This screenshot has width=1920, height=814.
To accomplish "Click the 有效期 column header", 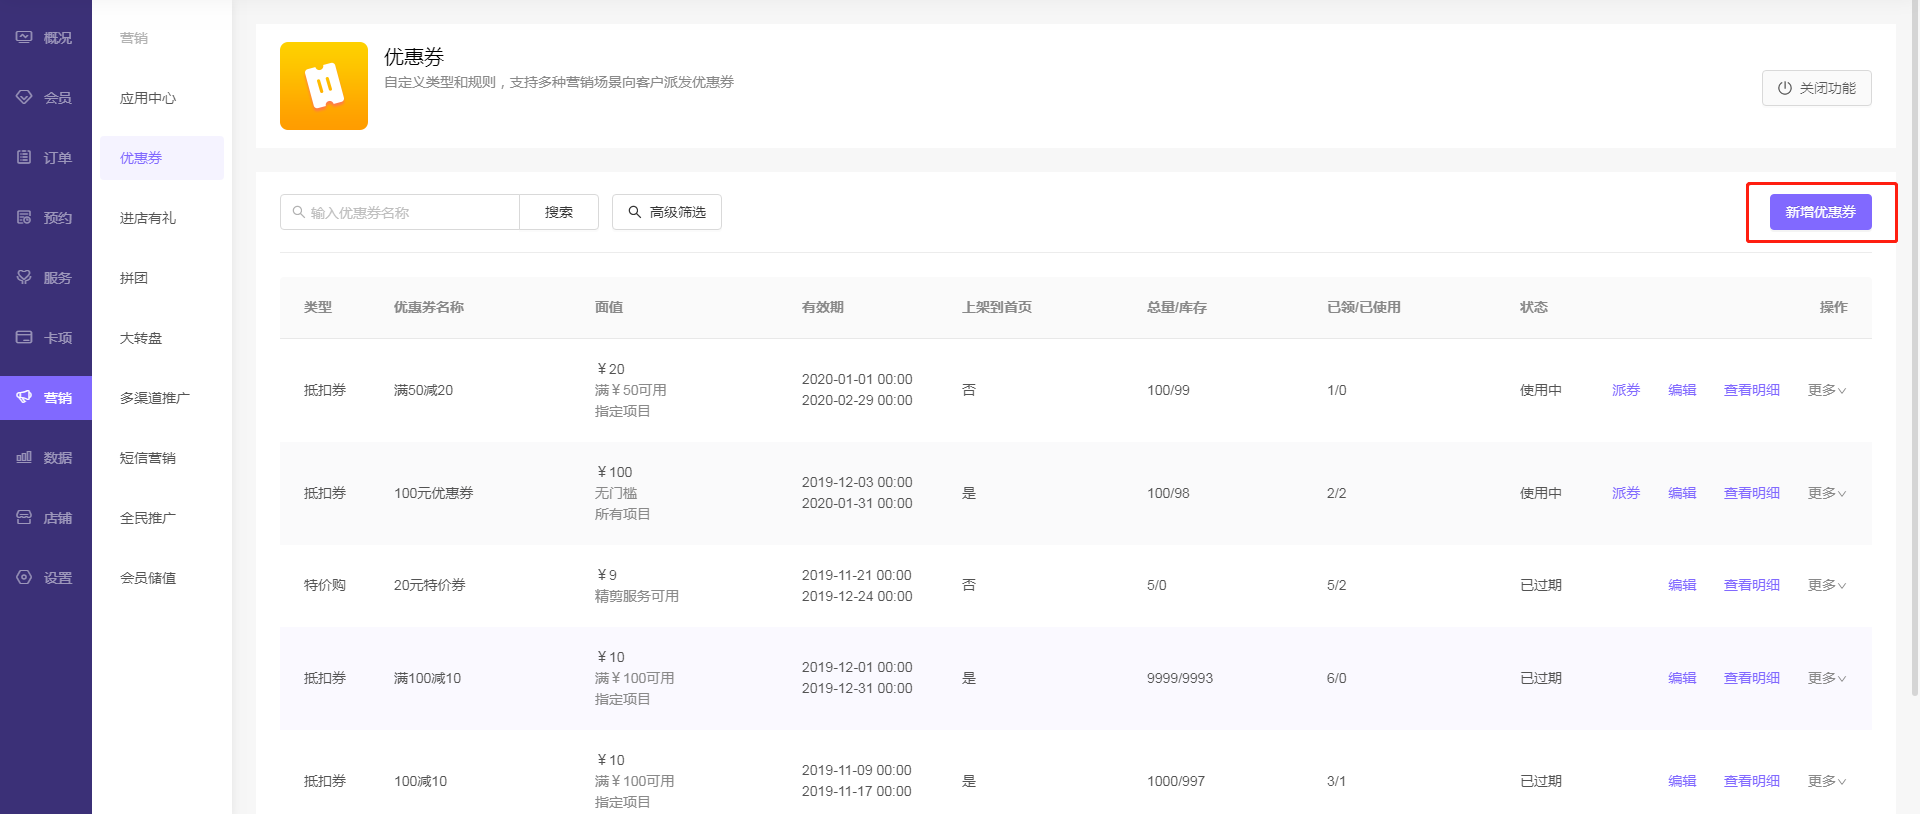I will tap(823, 307).
